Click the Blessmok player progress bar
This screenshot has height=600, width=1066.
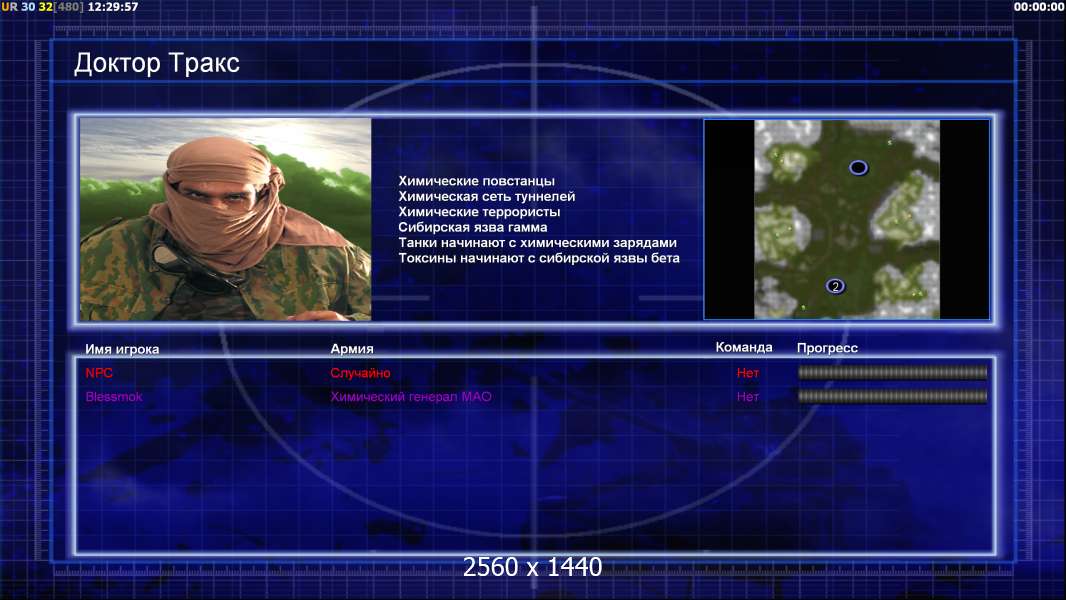pyautogui.click(x=892, y=396)
